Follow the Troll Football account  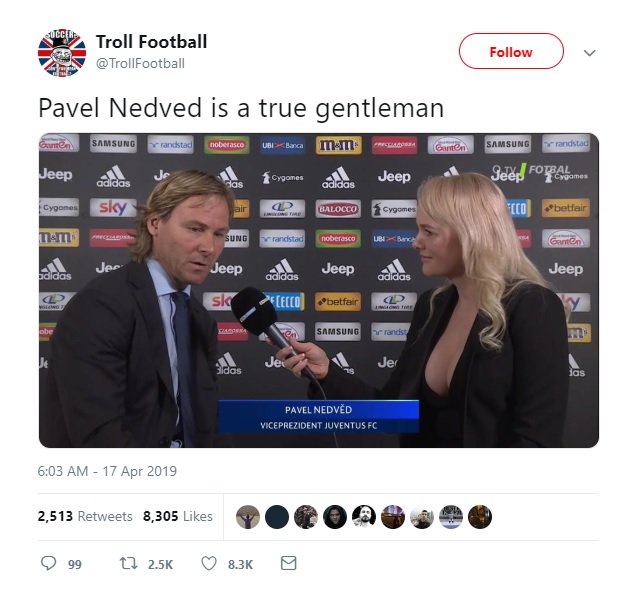[511, 51]
